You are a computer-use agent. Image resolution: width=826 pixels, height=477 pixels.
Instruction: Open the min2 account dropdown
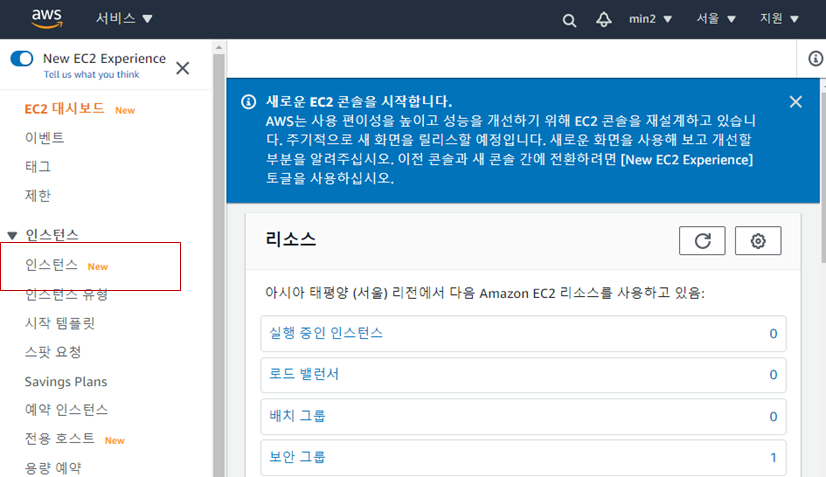coord(650,19)
